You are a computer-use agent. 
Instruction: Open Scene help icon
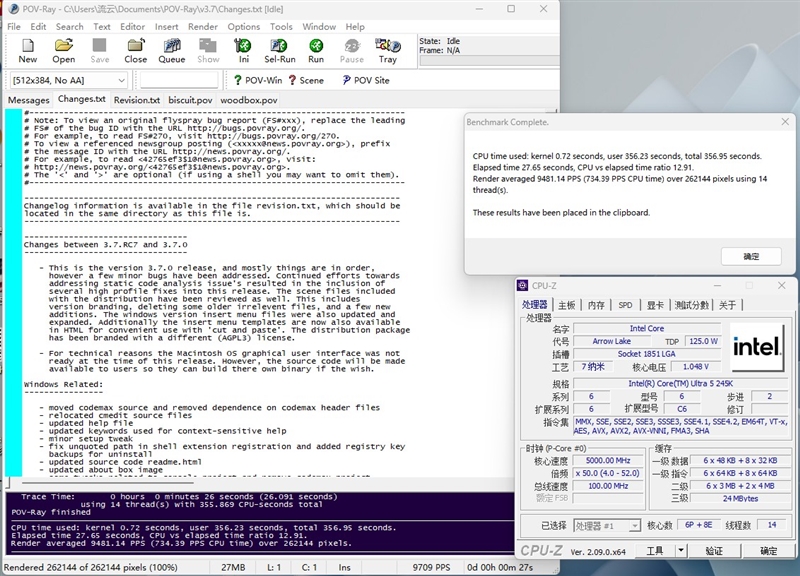click(x=306, y=80)
